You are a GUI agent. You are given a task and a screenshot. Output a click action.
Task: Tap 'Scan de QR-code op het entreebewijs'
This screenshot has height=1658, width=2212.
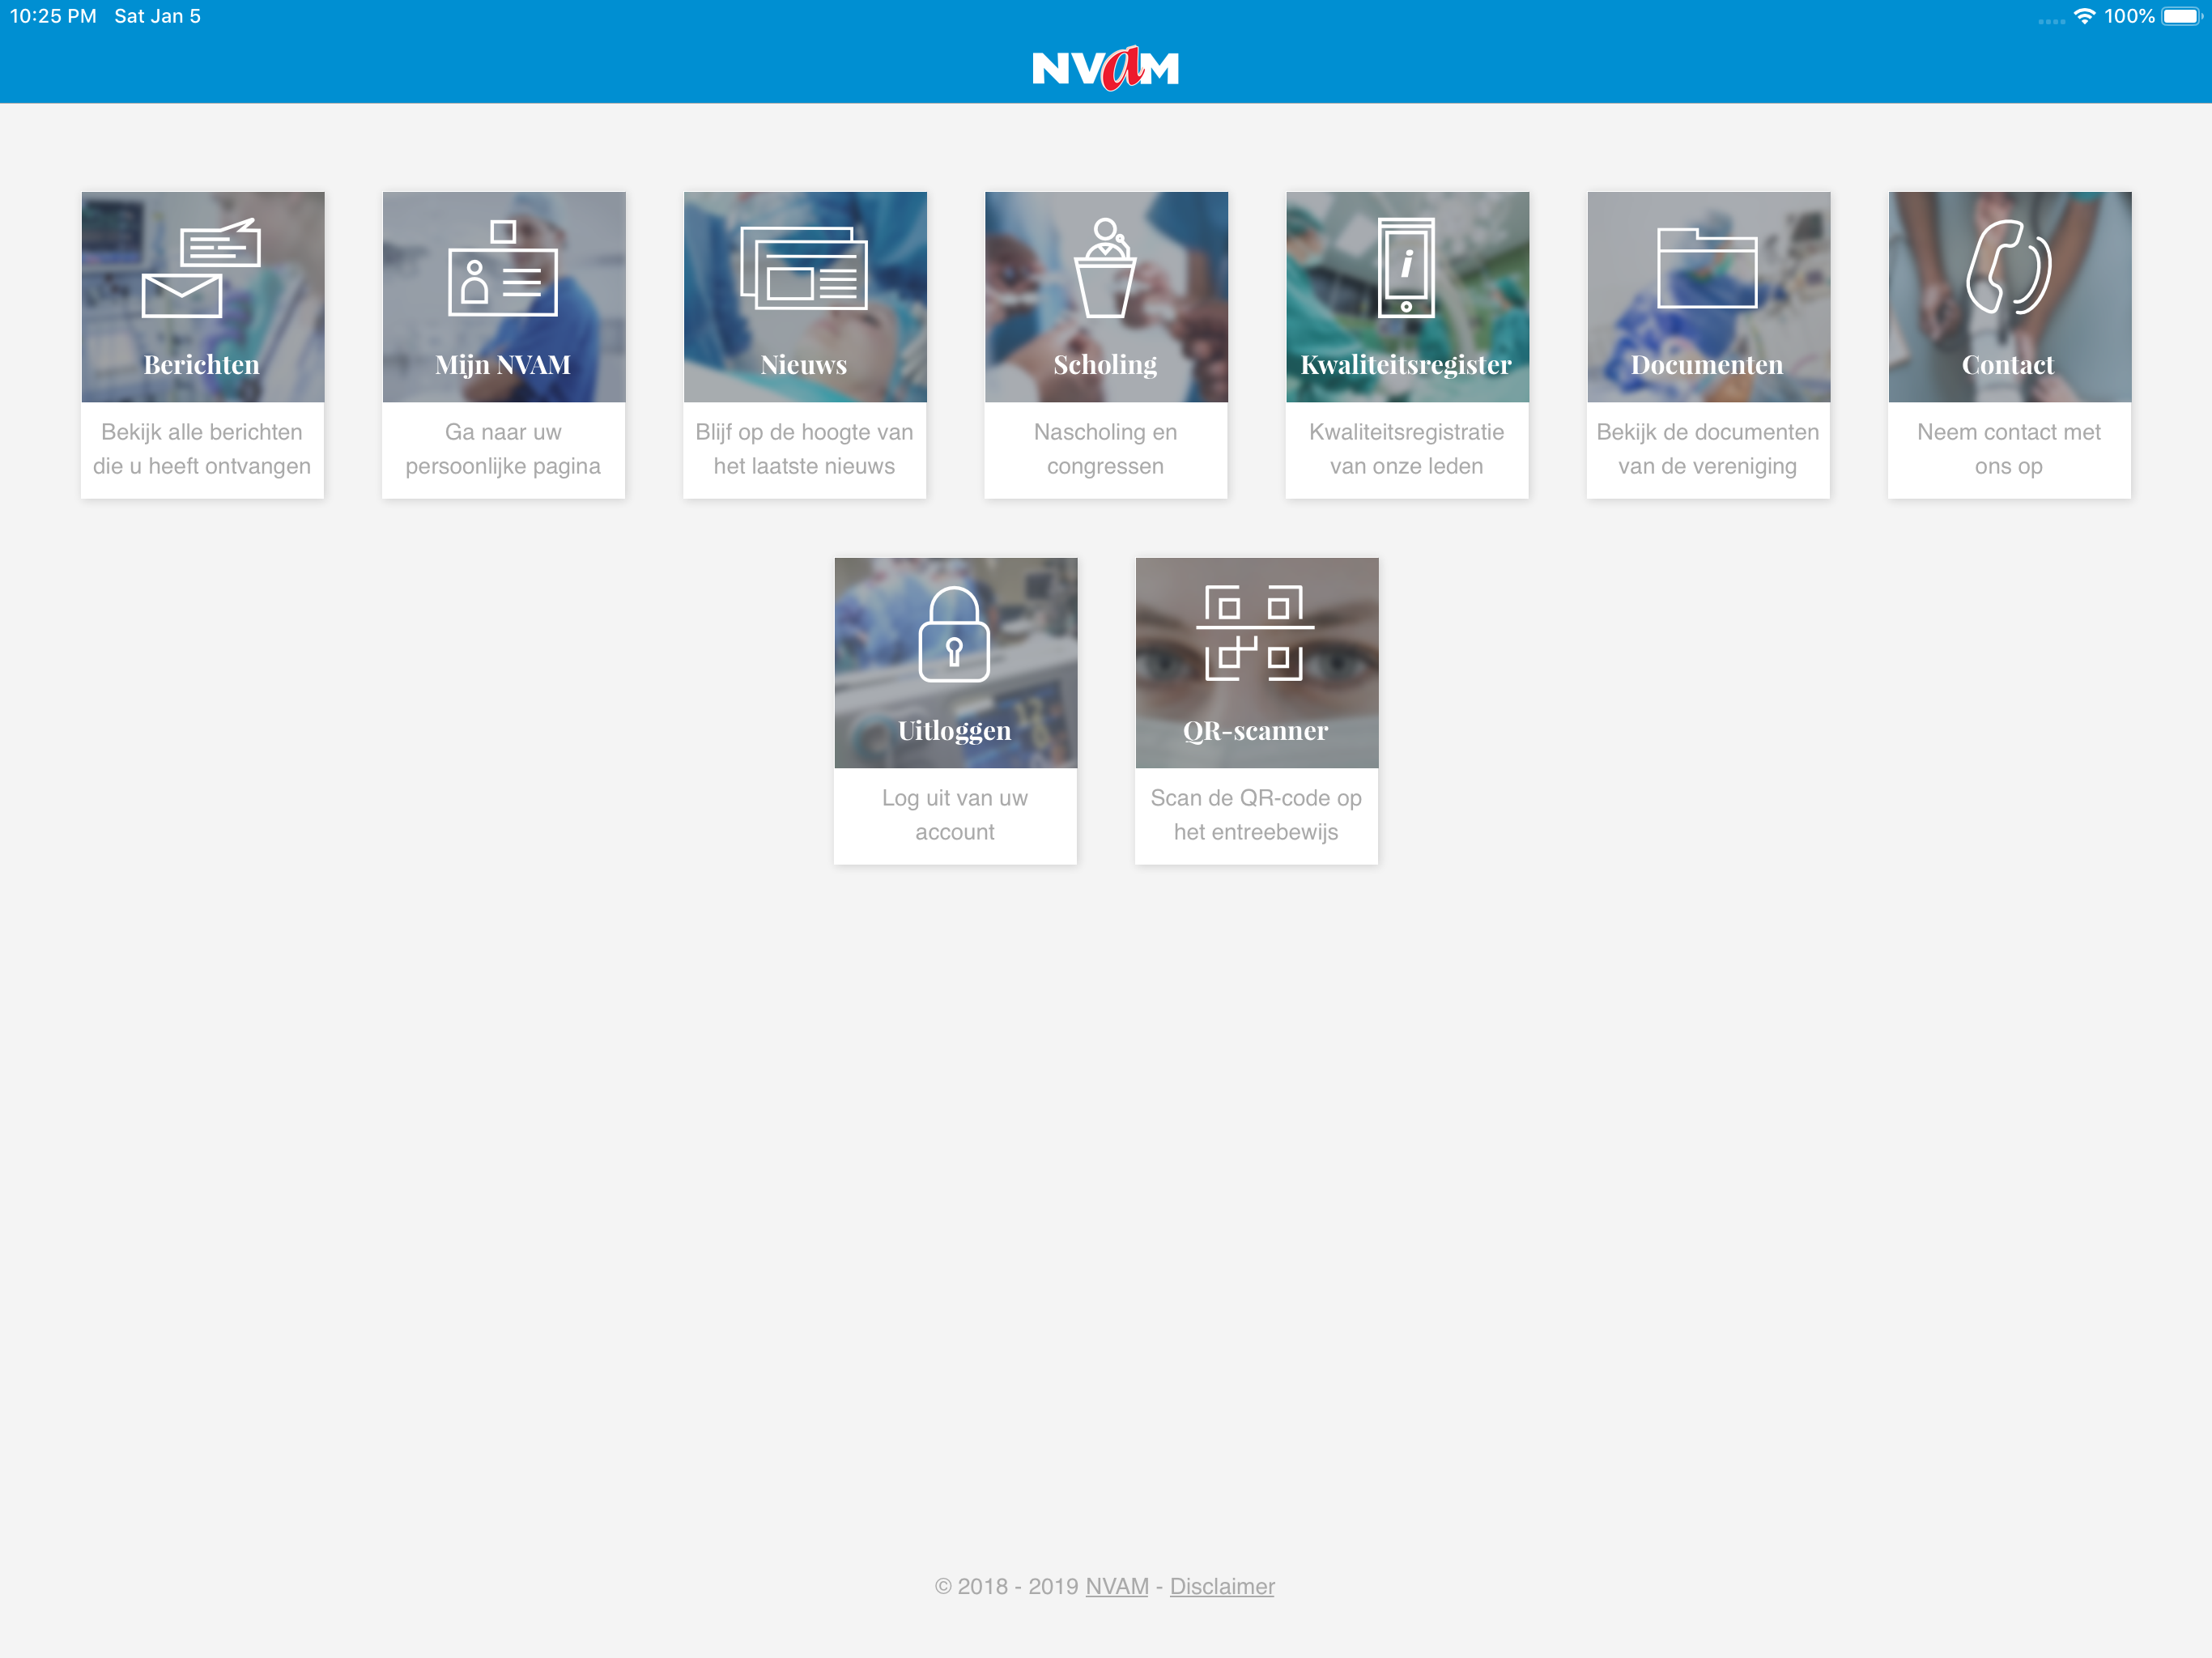(x=1255, y=815)
